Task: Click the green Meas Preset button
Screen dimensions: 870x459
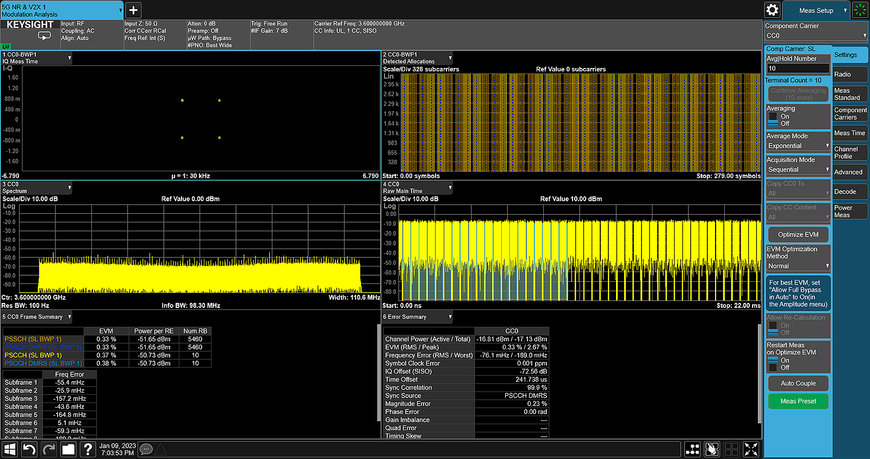Action: point(798,401)
